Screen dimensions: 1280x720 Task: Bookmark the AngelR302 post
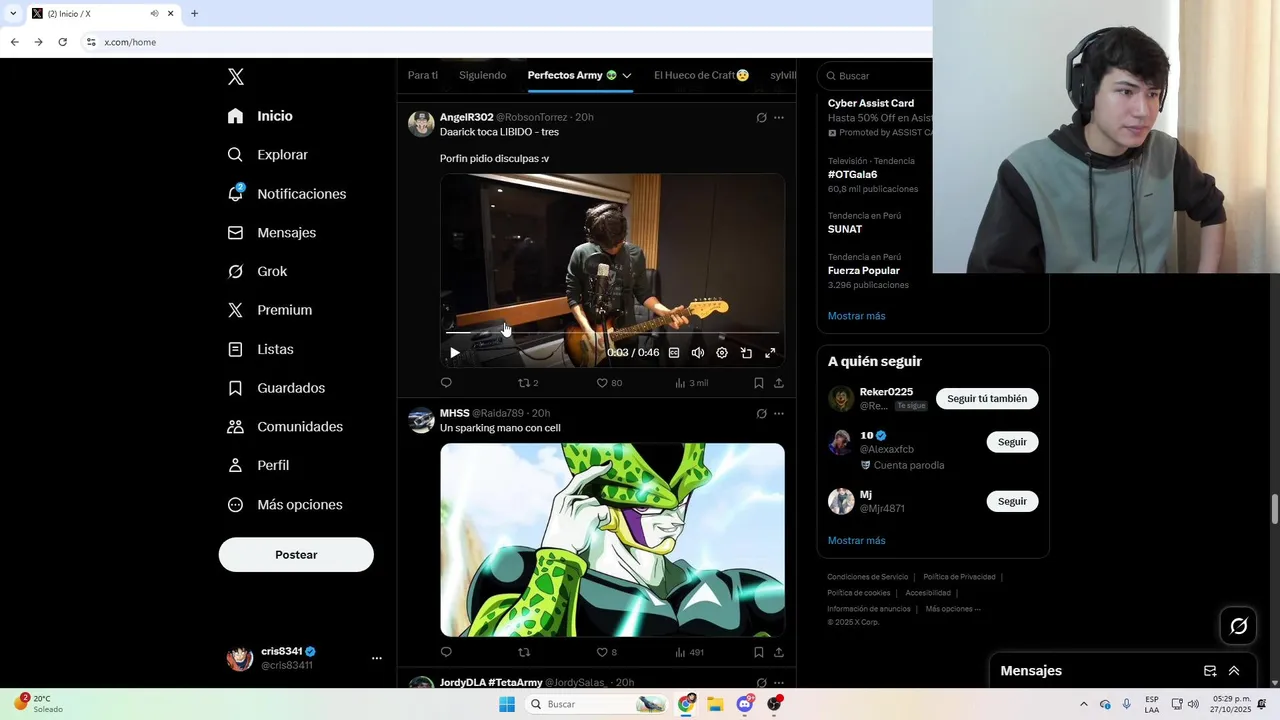pos(759,382)
